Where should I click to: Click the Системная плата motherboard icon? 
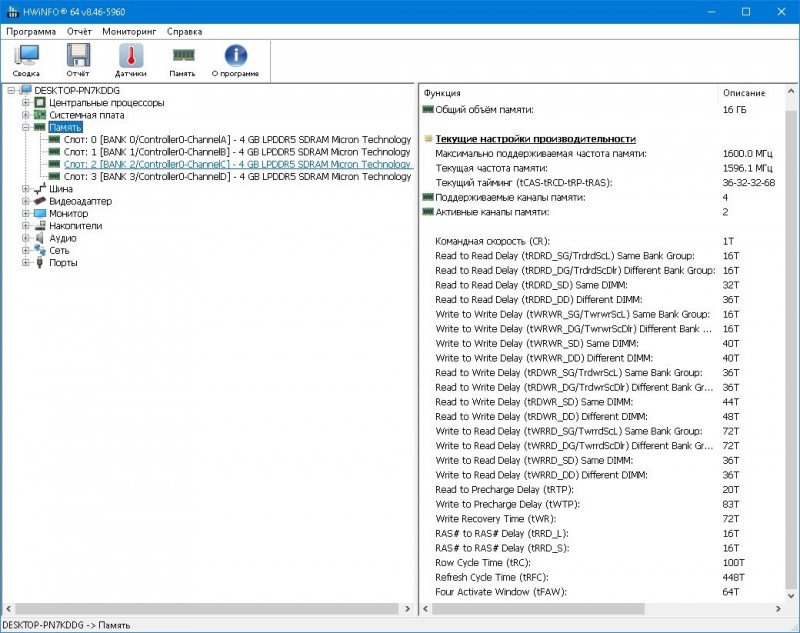40,115
